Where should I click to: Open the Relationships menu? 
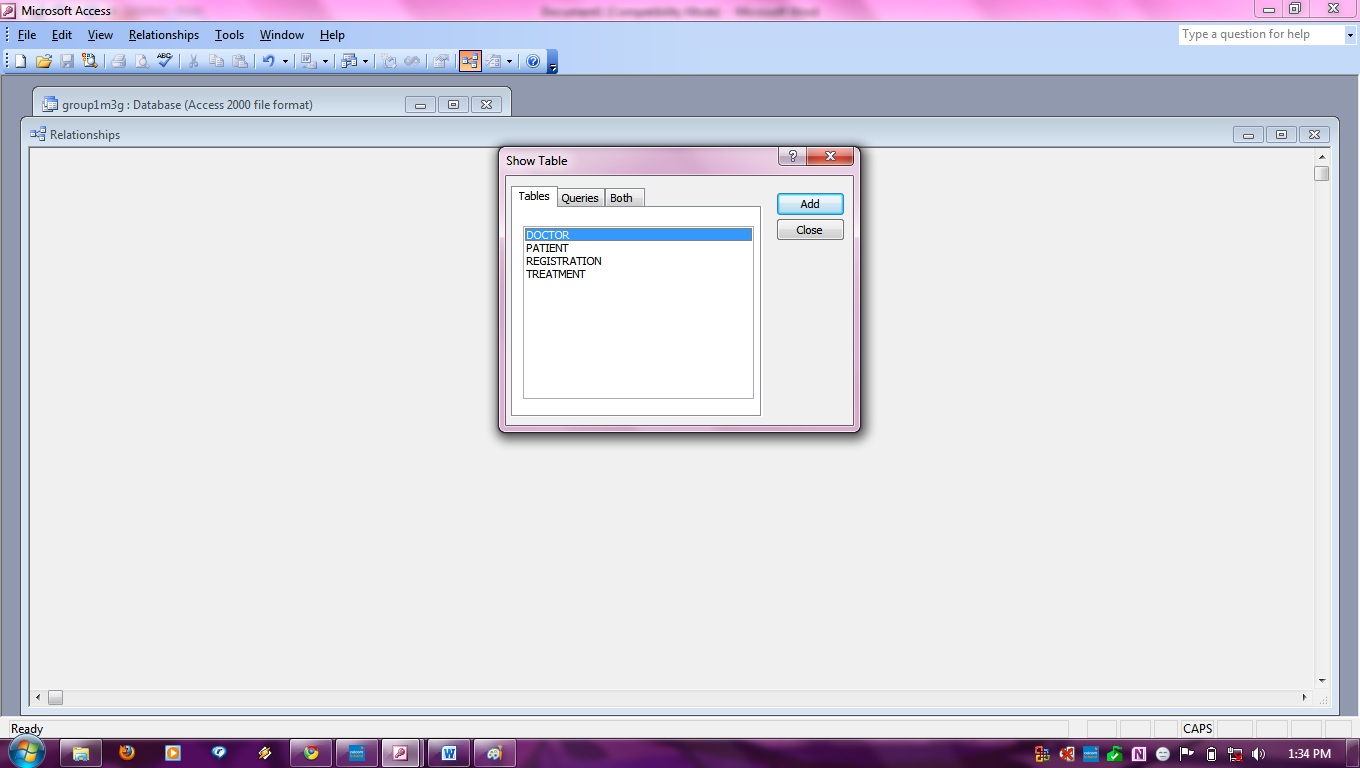coord(163,33)
